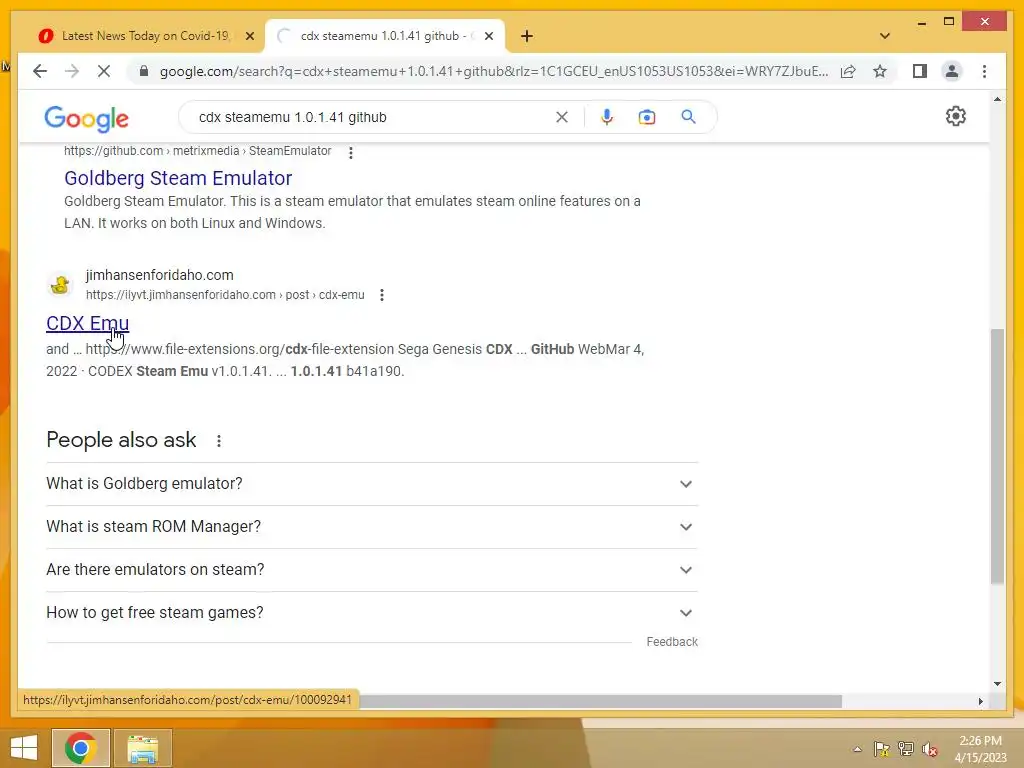Click the browser address bar URL

point(494,71)
